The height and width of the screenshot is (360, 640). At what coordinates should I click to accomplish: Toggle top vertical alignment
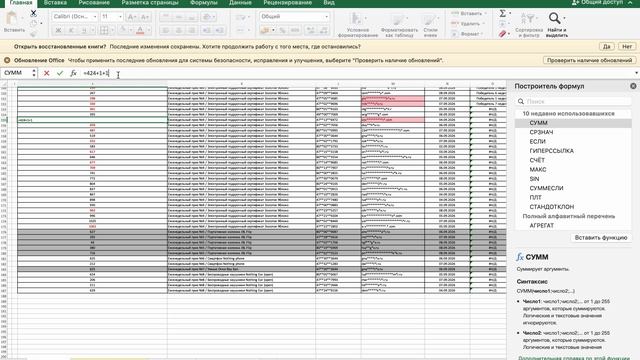166,17
